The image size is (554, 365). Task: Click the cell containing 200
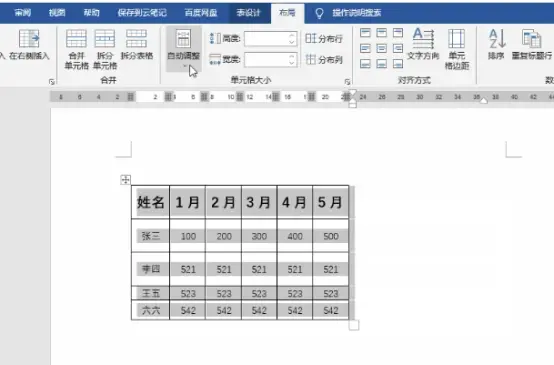click(223, 236)
